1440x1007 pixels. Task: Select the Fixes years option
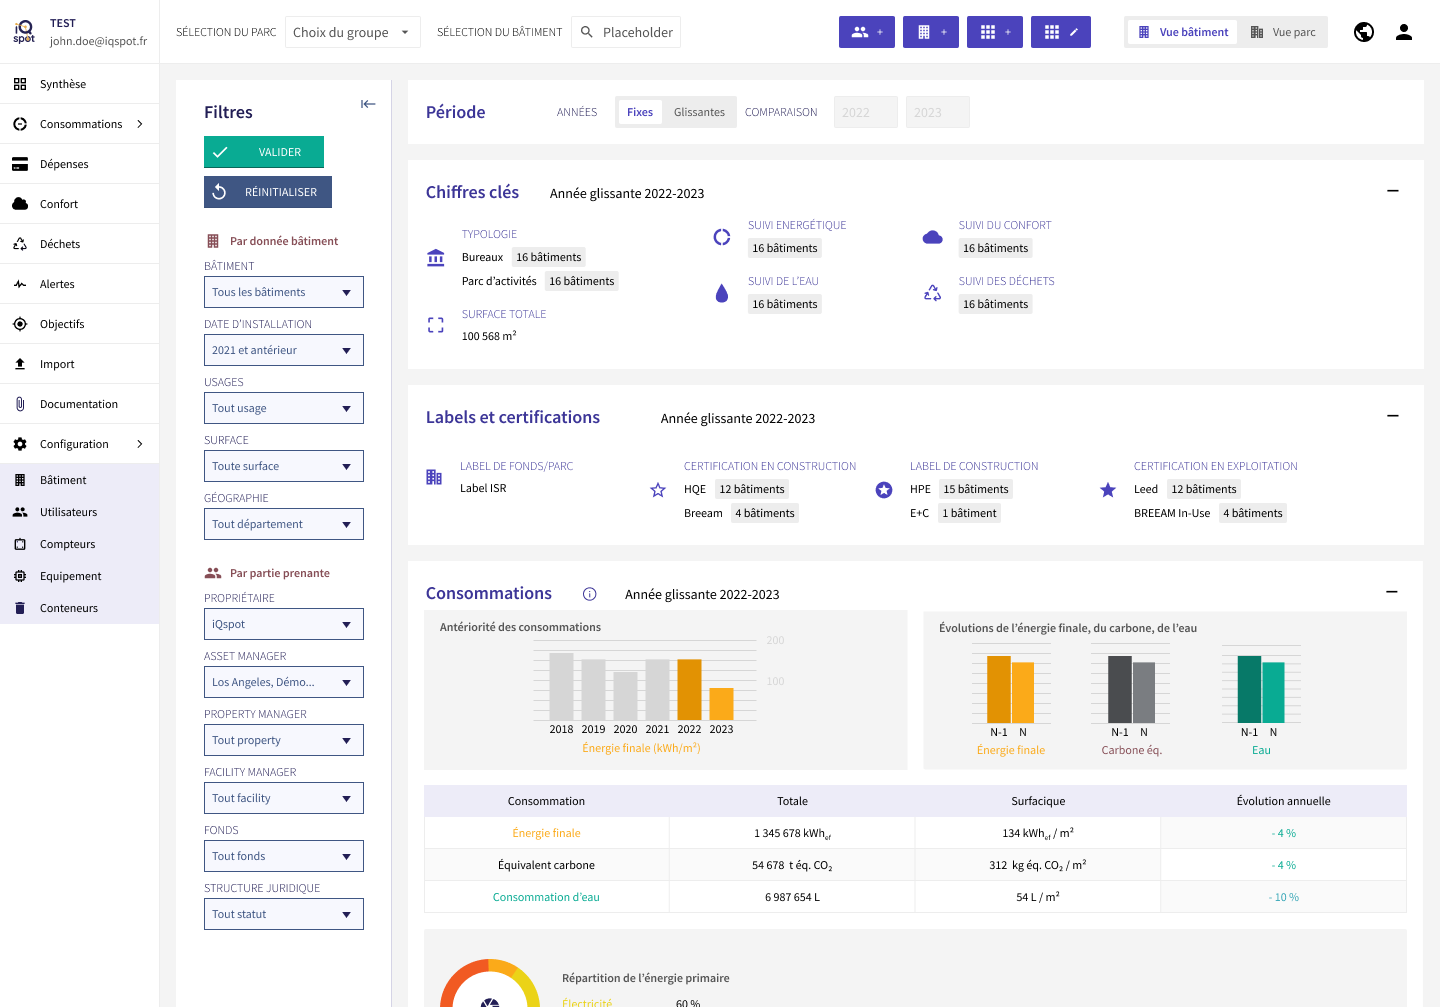click(x=640, y=112)
